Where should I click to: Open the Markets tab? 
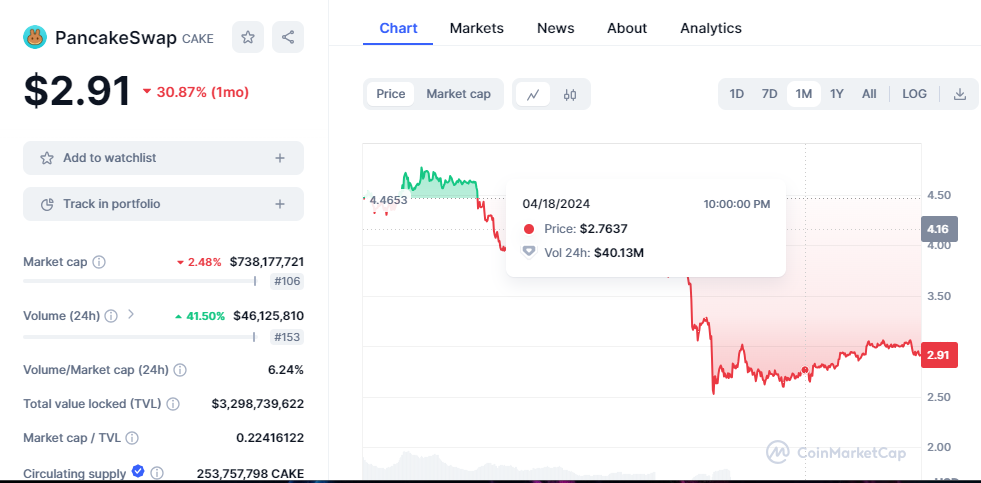pyautogui.click(x=476, y=28)
